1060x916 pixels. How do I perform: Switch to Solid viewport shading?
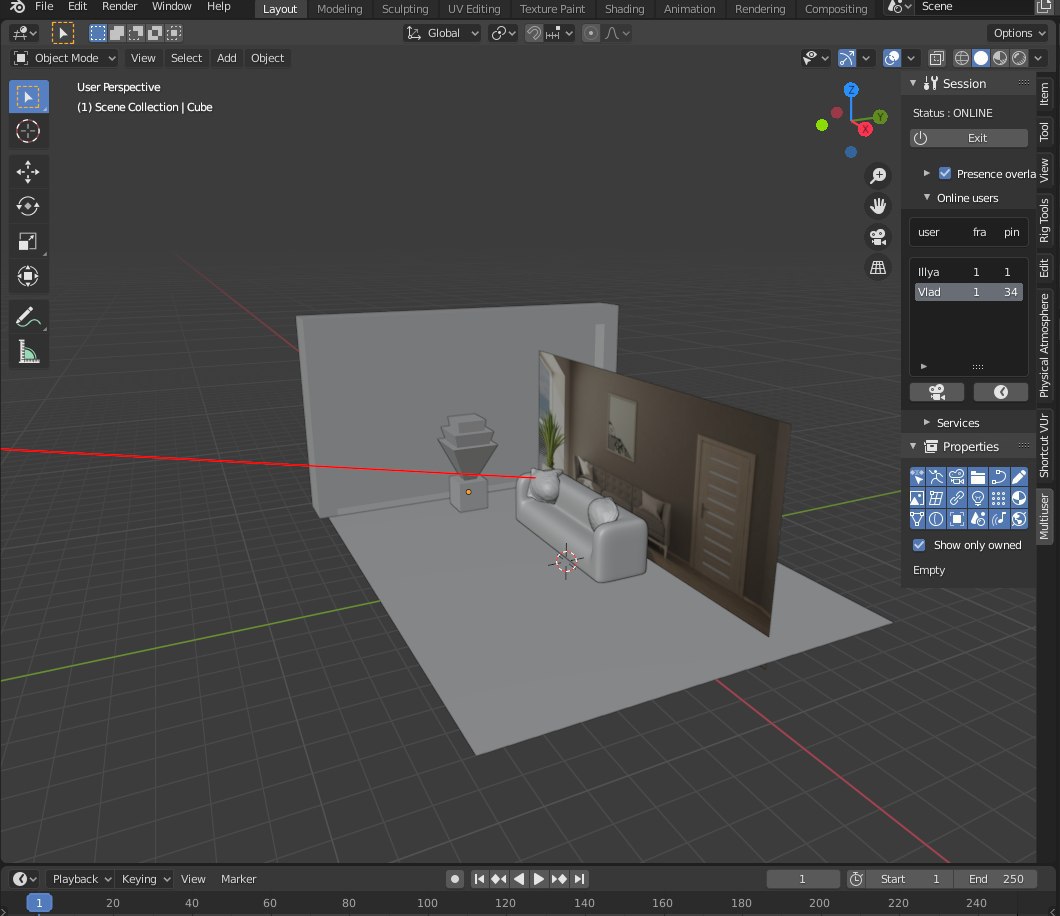tap(981, 58)
